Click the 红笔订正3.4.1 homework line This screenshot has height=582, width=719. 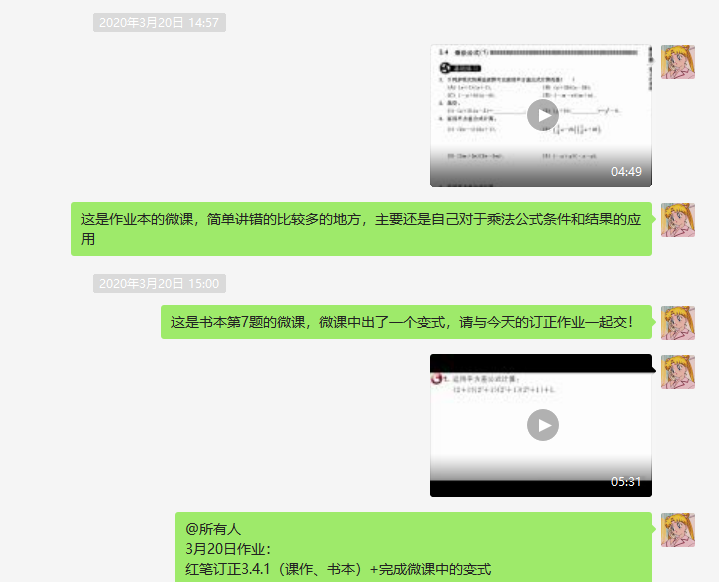point(338,569)
